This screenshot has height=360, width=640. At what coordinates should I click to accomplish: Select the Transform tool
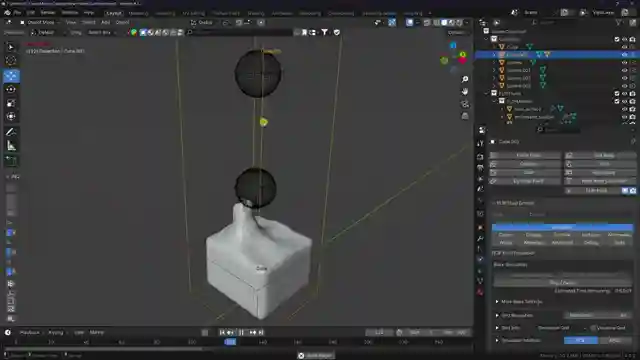tap(11, 117)
